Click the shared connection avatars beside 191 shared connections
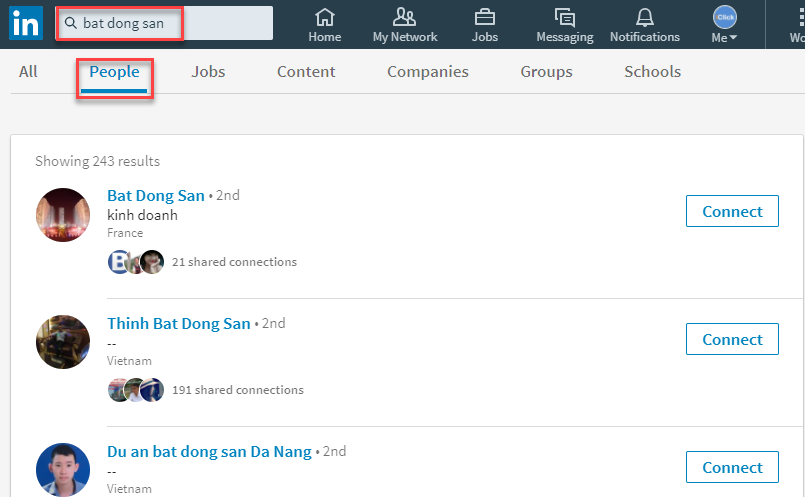This screenshot has height=497, width=805. pos(136,390)
